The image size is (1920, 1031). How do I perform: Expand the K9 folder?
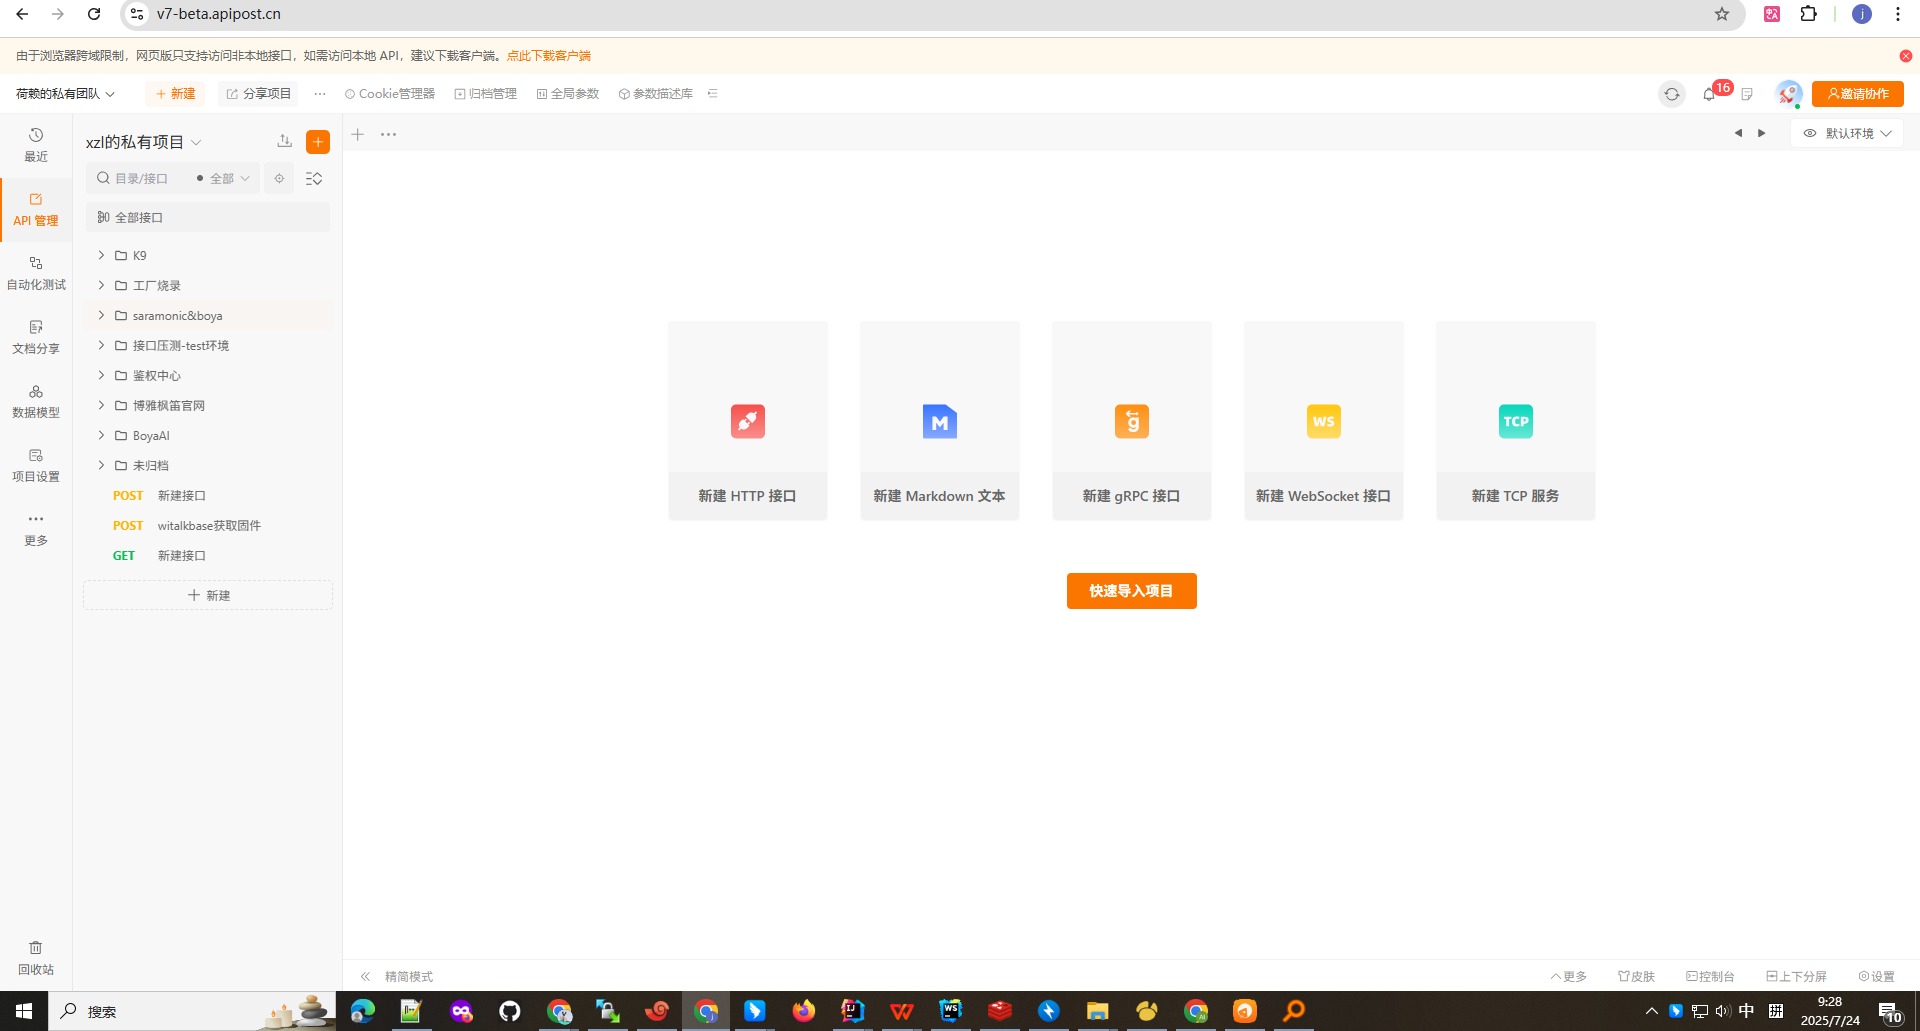point(101,255)
